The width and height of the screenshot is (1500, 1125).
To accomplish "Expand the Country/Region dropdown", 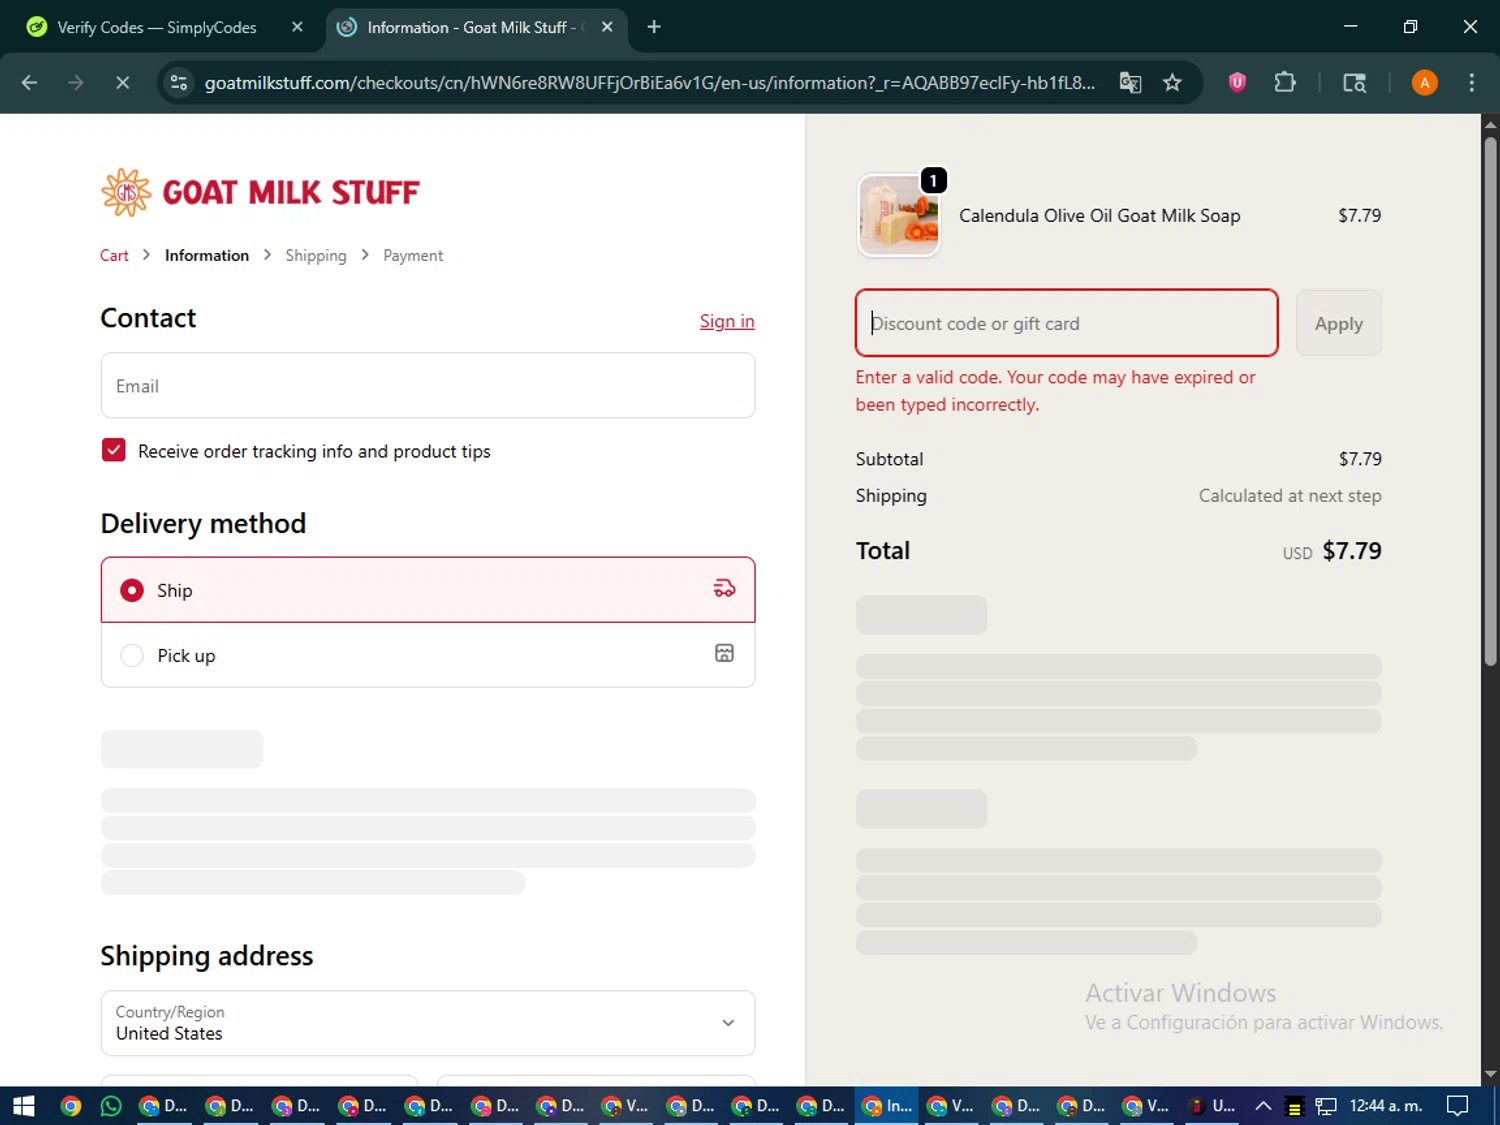I will [x=428, y=1023].
